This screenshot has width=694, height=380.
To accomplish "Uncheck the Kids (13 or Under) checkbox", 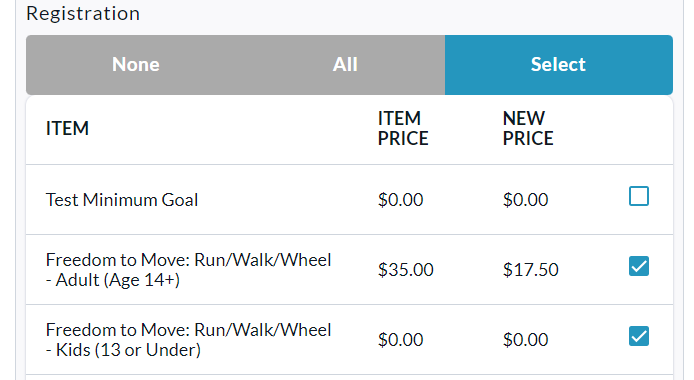I will (x=639, y=336).
